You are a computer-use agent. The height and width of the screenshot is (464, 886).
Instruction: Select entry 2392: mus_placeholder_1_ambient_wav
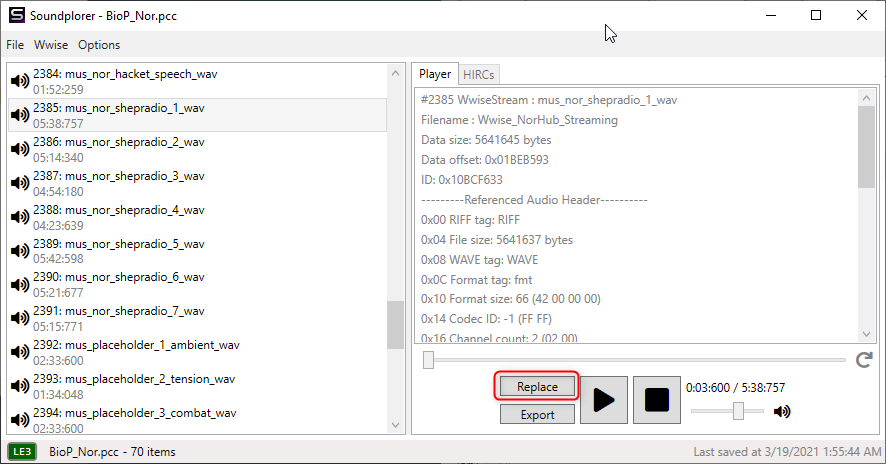pos(198,352)
